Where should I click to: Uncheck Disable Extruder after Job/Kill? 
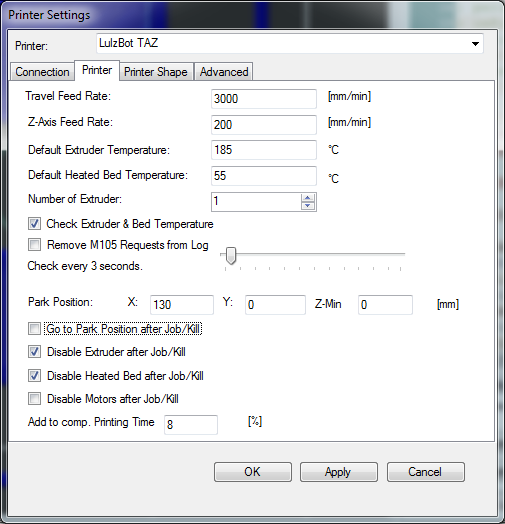click(x=34, y=352)
